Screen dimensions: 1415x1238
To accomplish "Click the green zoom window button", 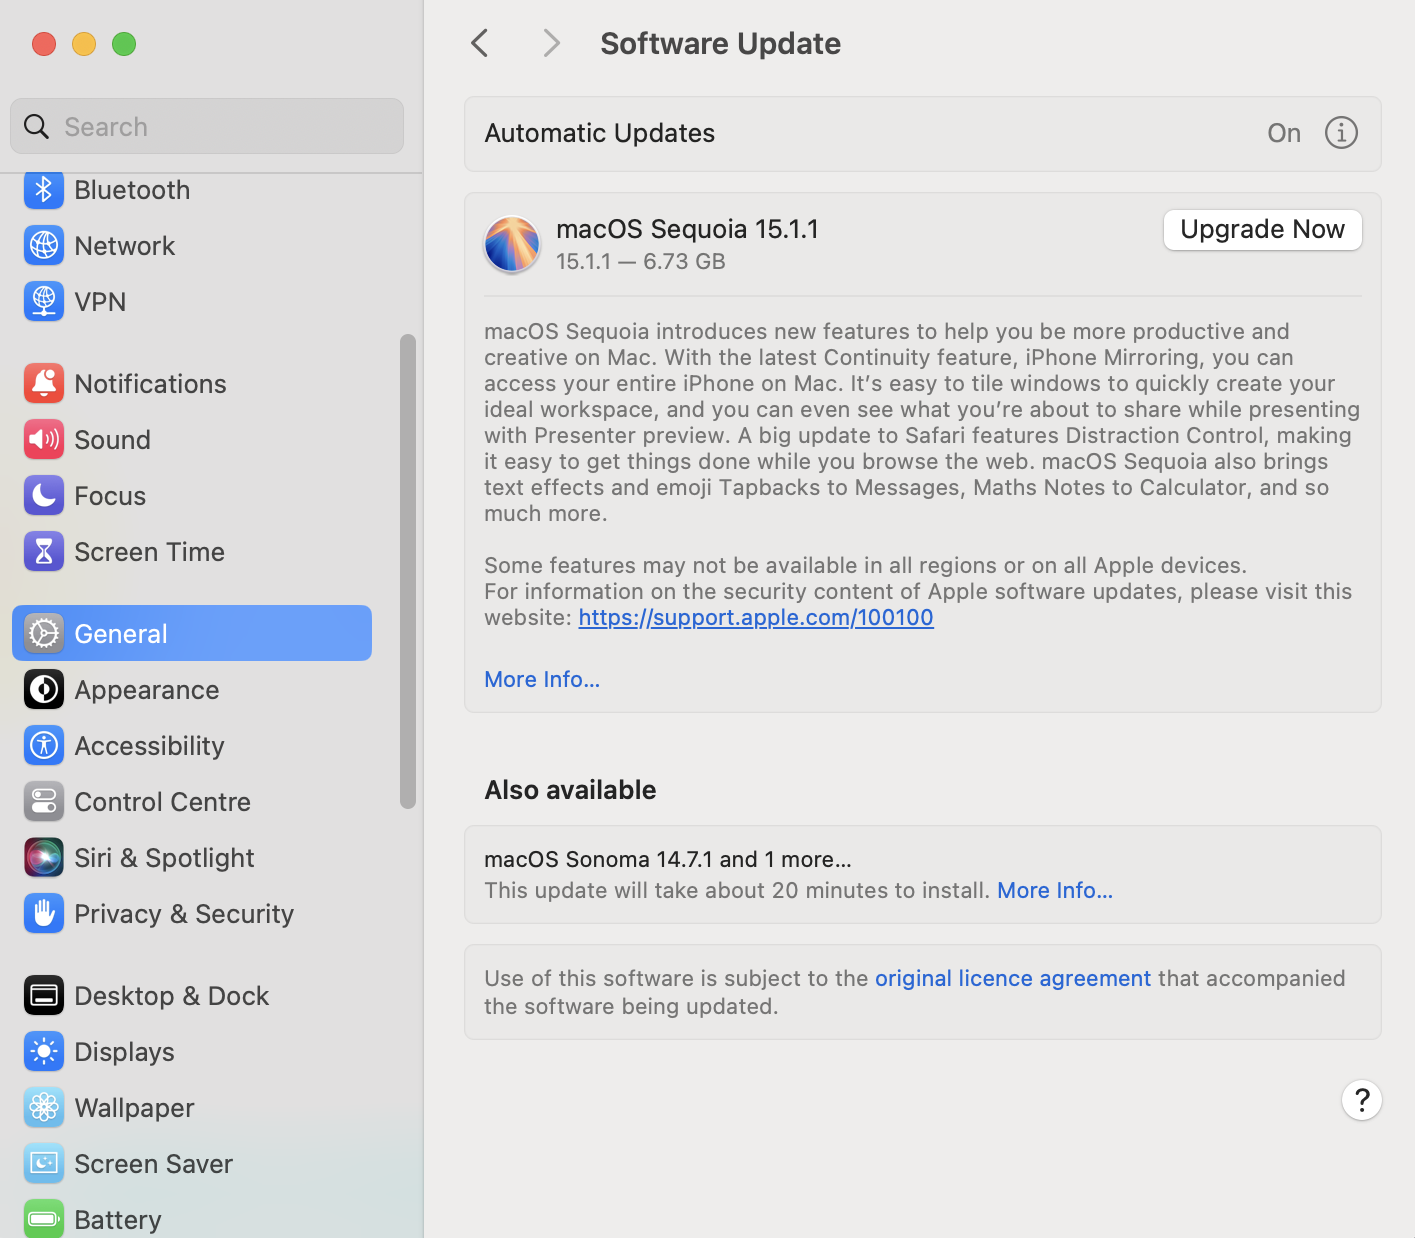I will coord(124,44).
